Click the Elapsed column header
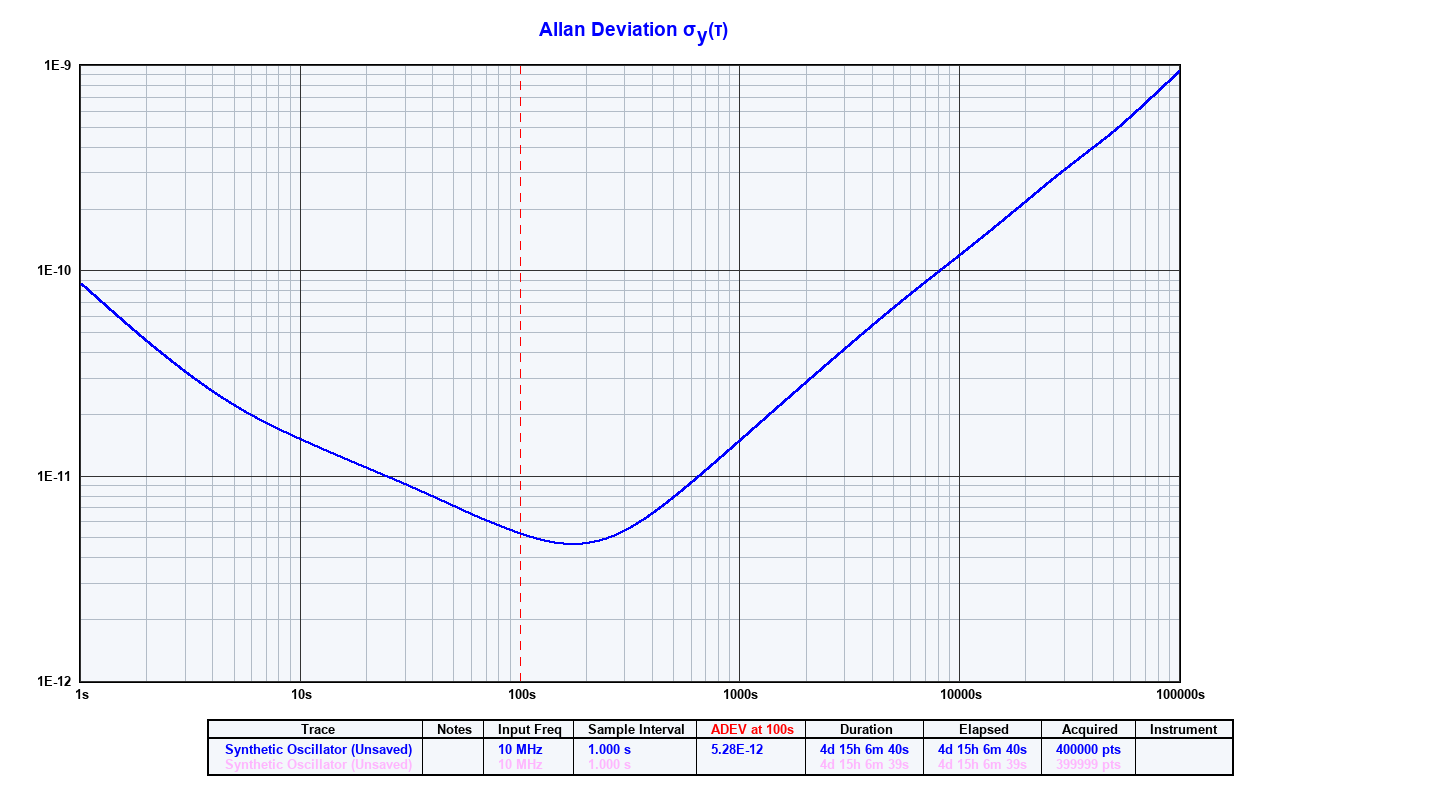Viewport: 1440px width, 808px height. point(983,730)
